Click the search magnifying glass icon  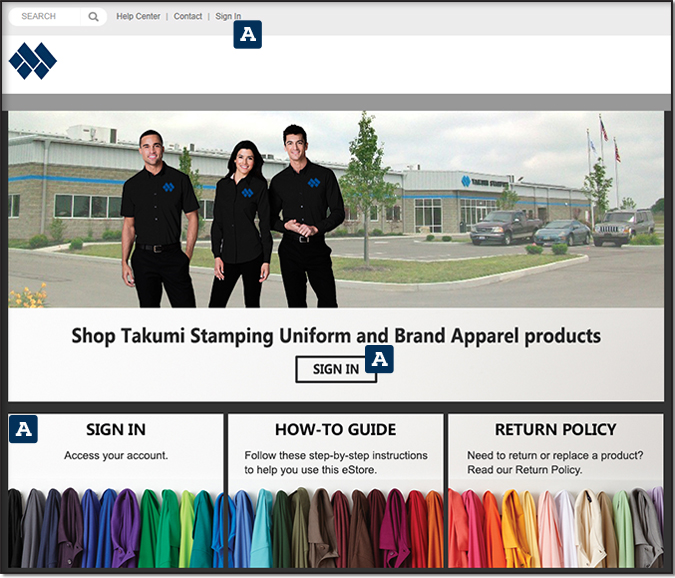click(93, 17)
